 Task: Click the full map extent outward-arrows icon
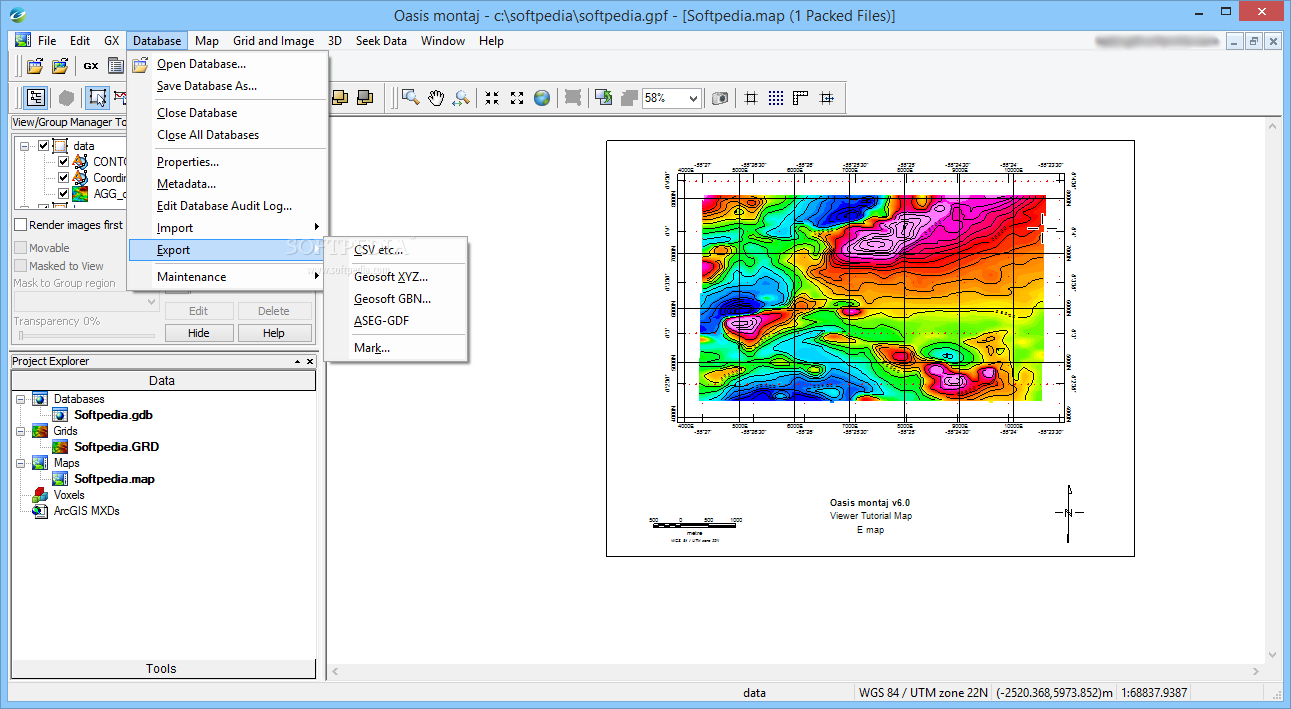point(517,97)
